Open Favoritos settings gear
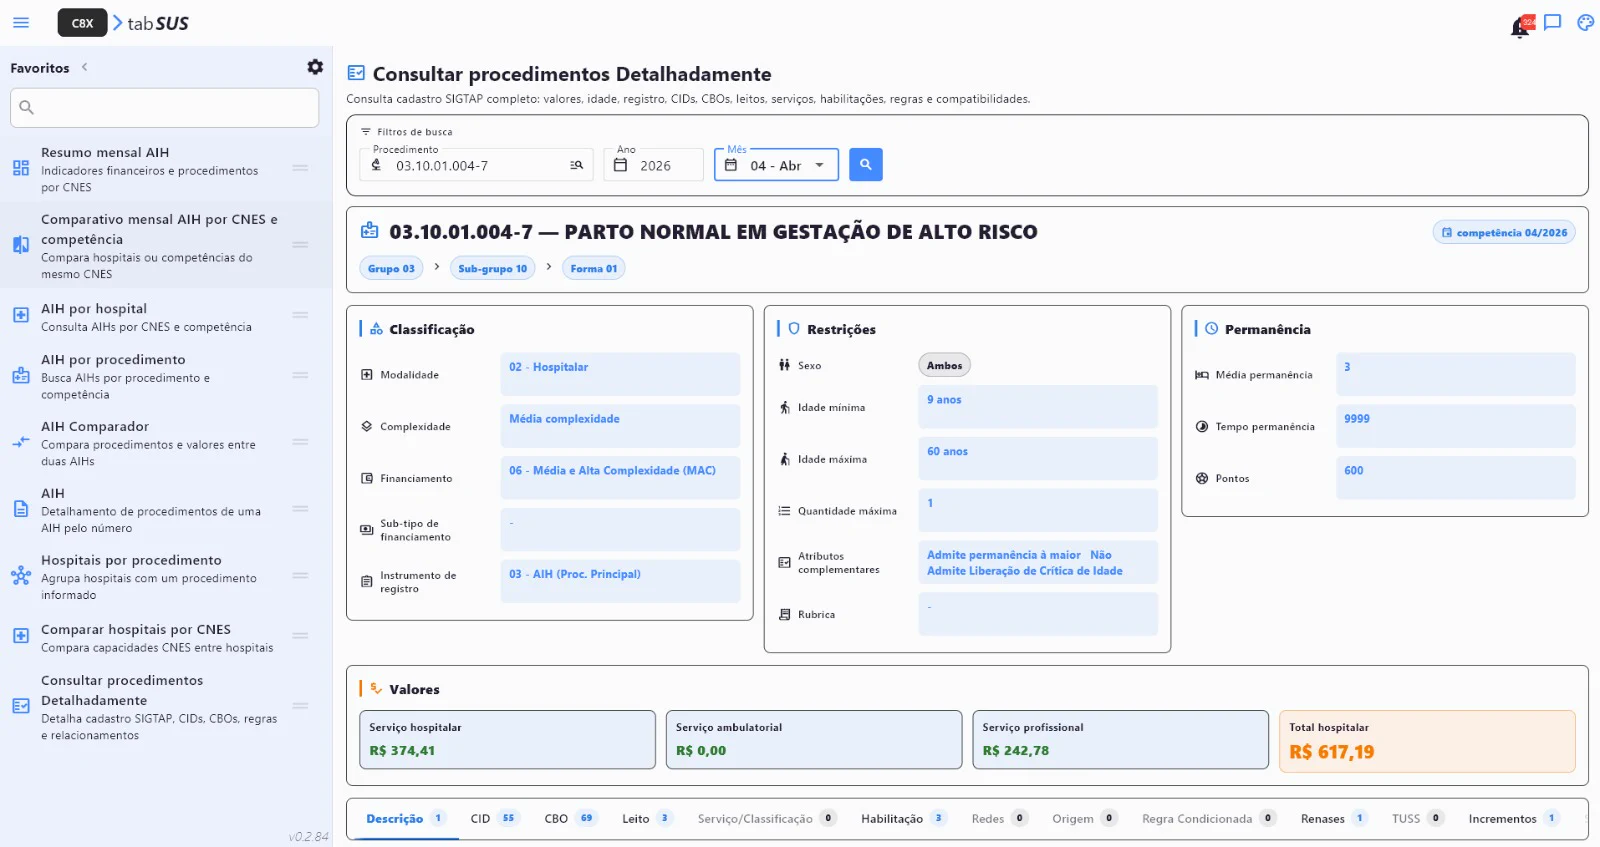 point(315,67)
